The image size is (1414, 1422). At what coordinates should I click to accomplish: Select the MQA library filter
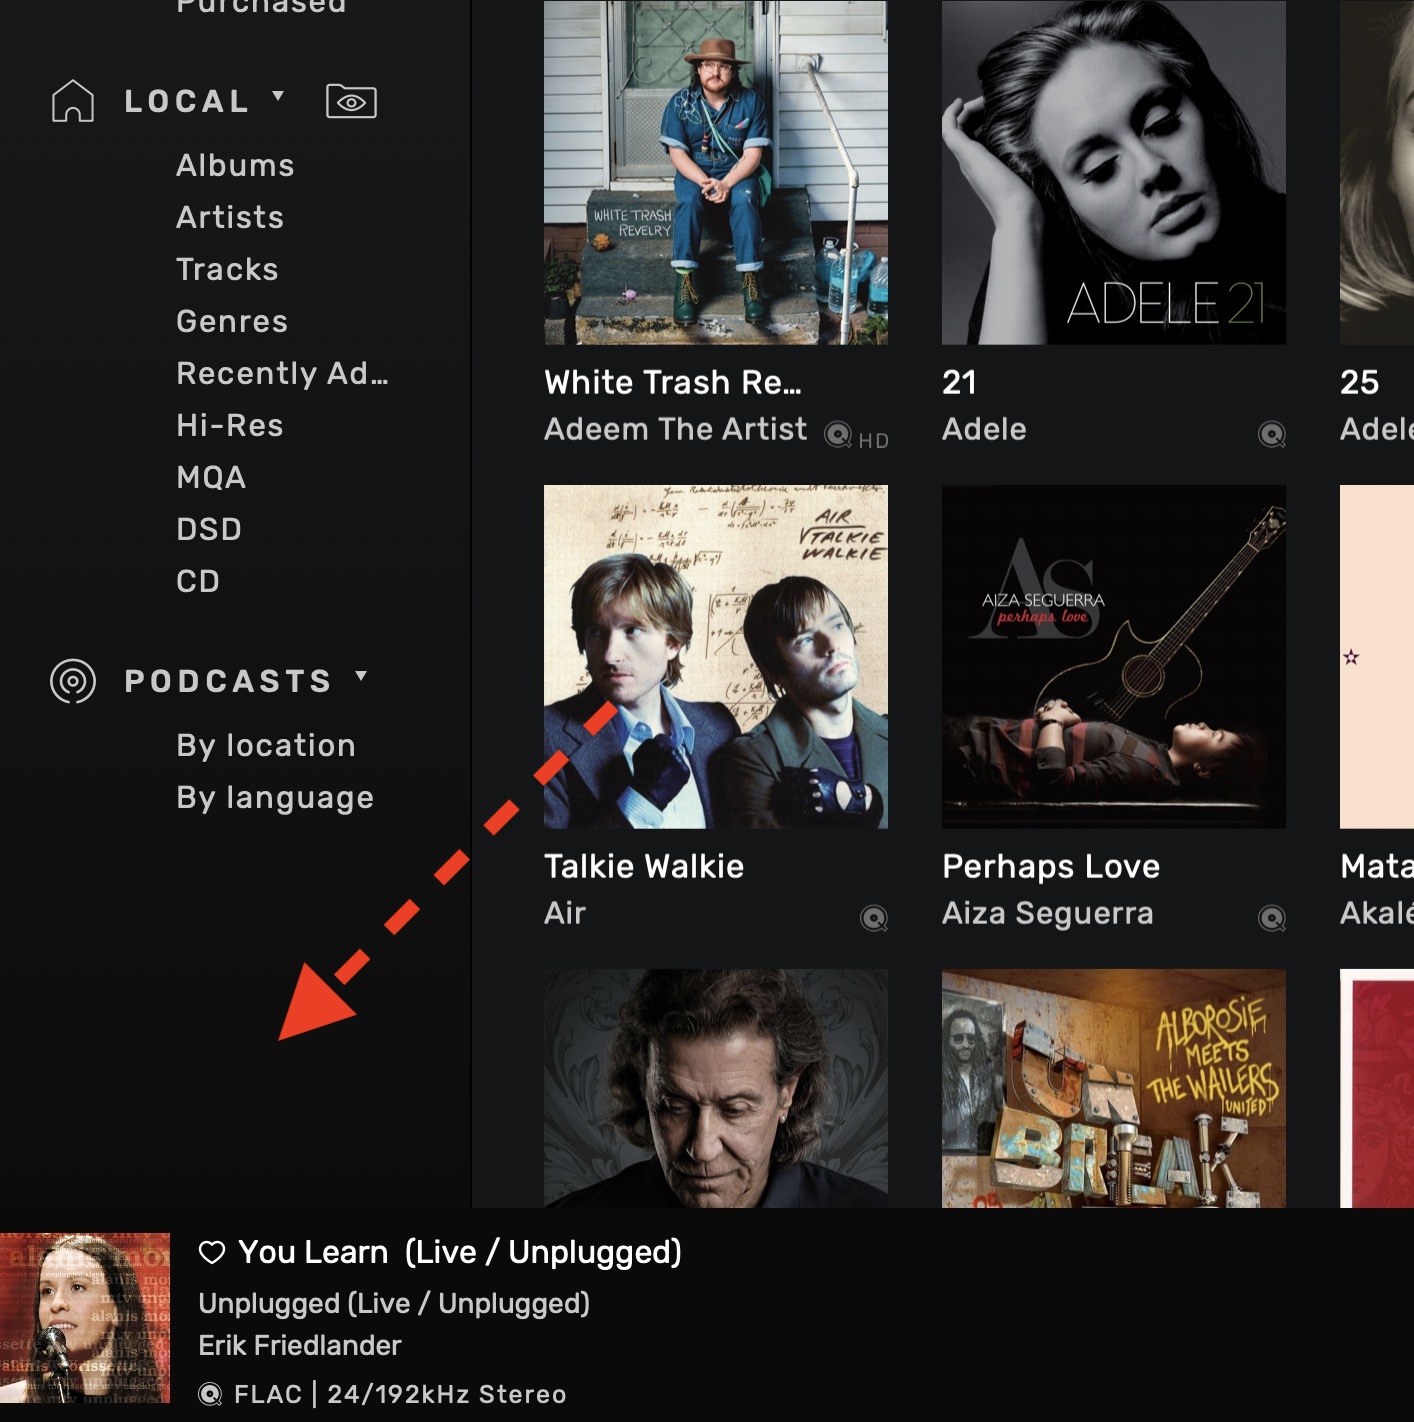pos(211,477)
